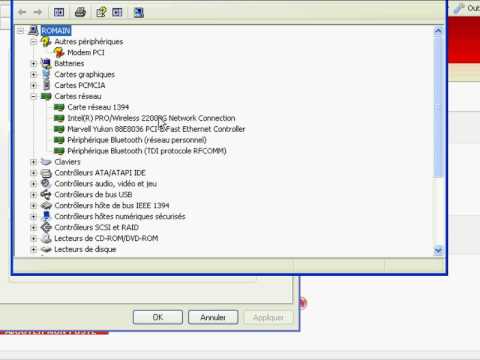This screenshot has width=480, height=360.
Task: Collapse Autres périphériques category
Action: pos(34,42)
